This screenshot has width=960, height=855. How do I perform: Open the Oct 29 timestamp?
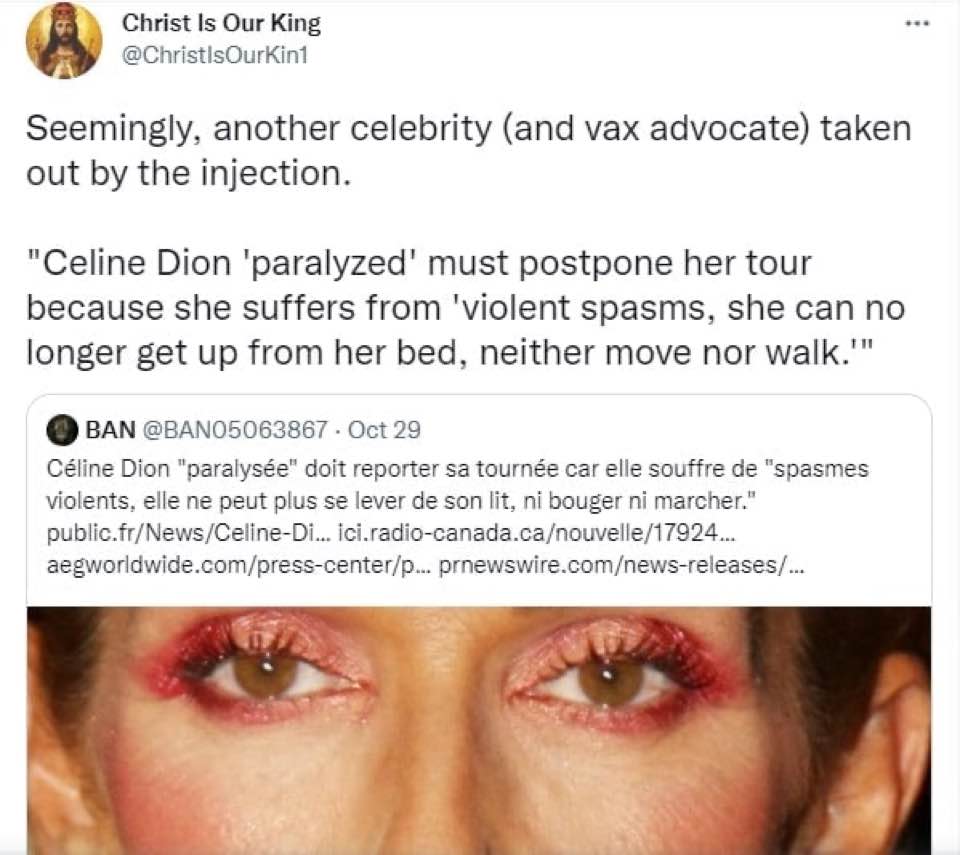point(384,430)
